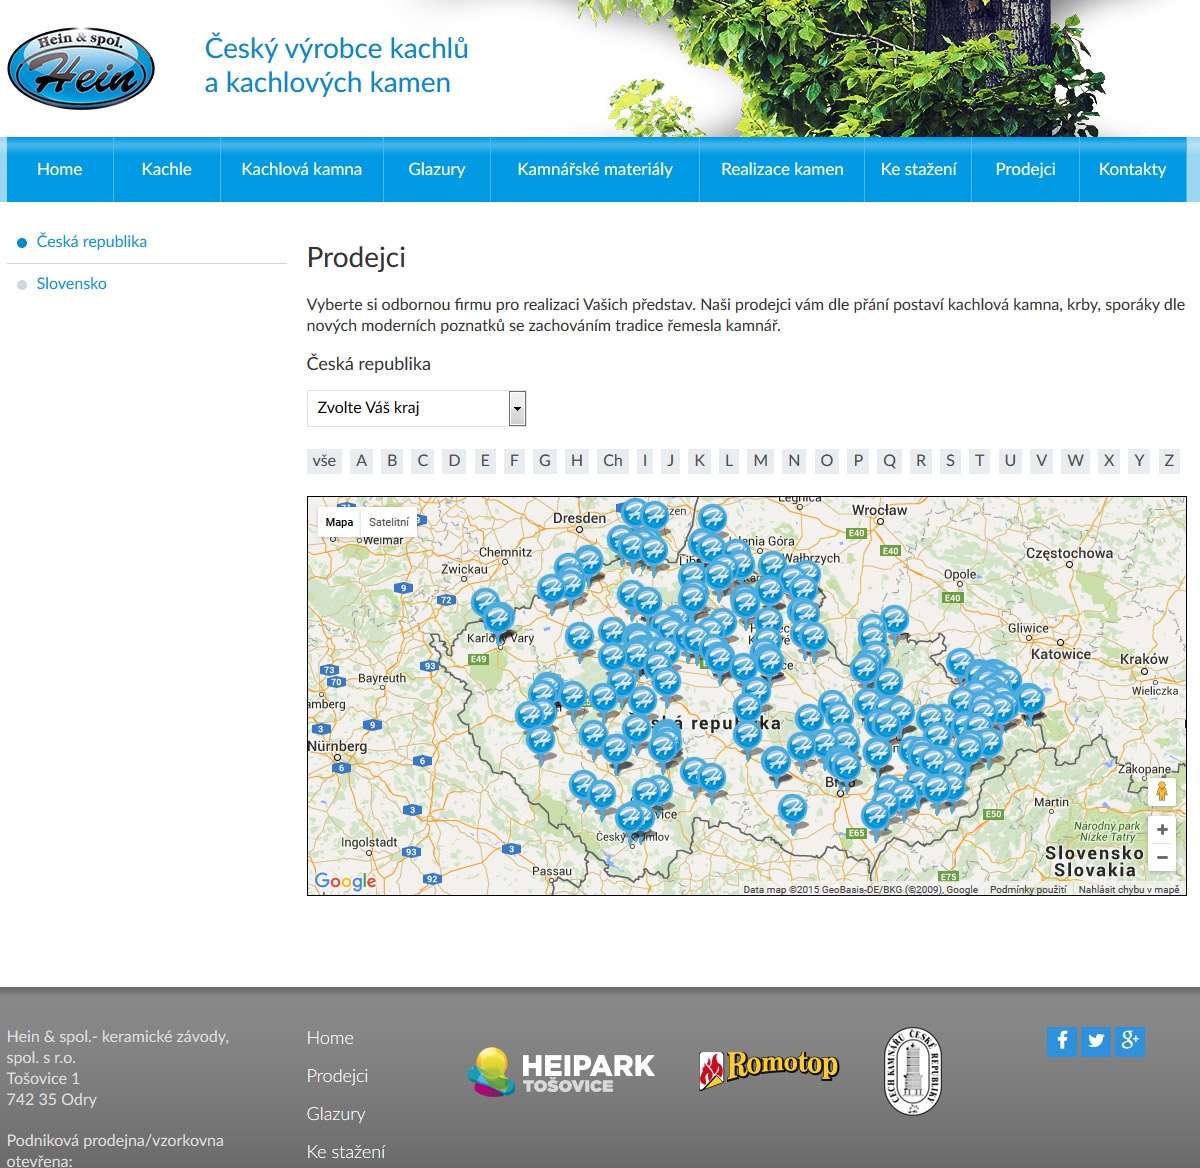Filter dealers by letter J
The image size is (1200, 1168).
pyautogui.click(x=671, y=461)
